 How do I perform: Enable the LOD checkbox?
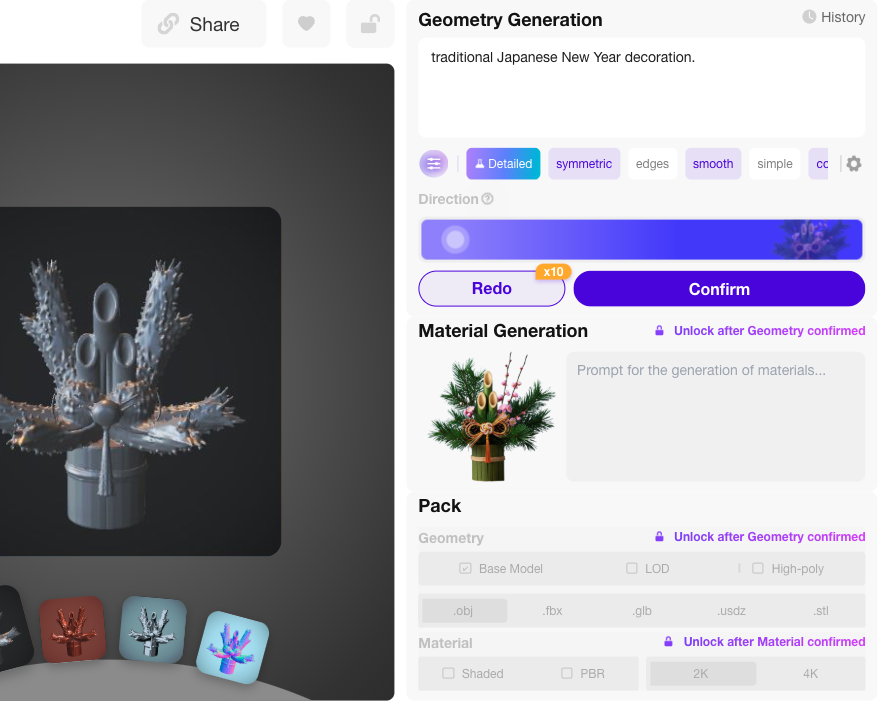[632, 568]
